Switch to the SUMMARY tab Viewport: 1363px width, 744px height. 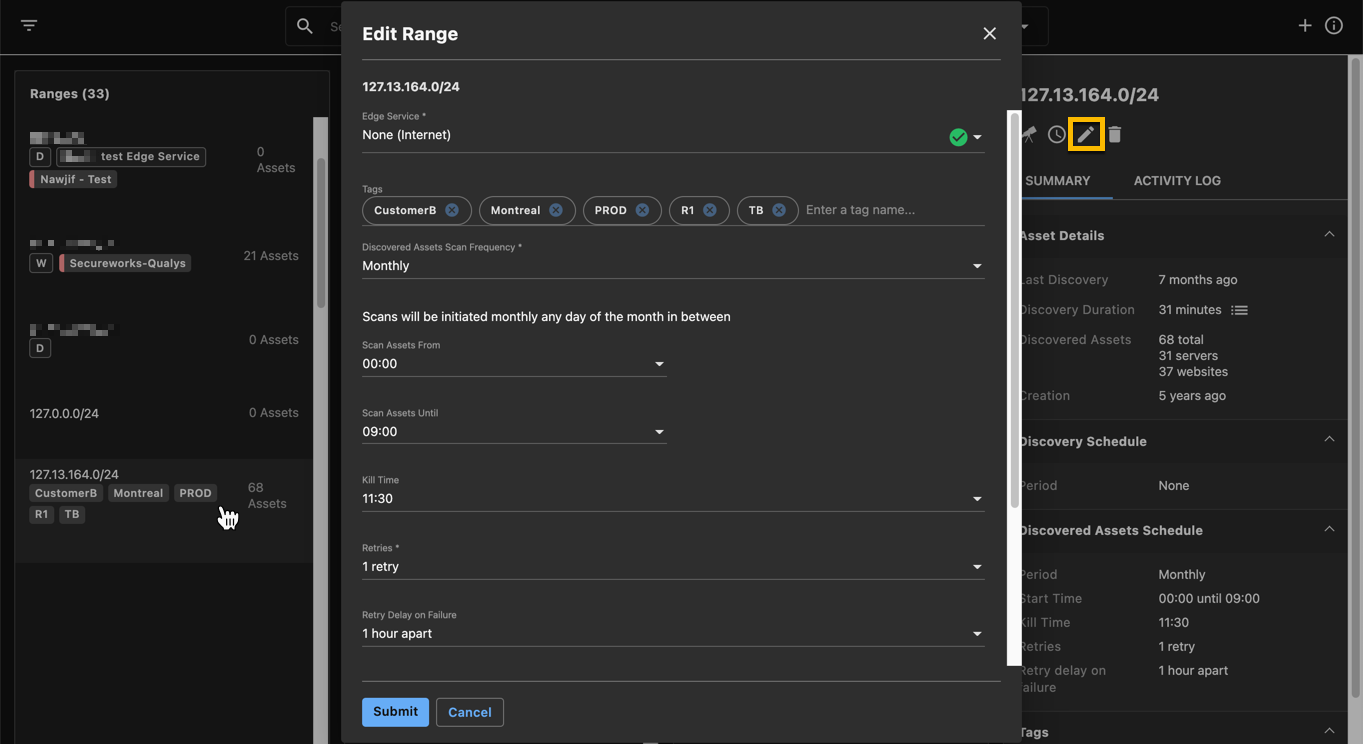point(1058,181)
